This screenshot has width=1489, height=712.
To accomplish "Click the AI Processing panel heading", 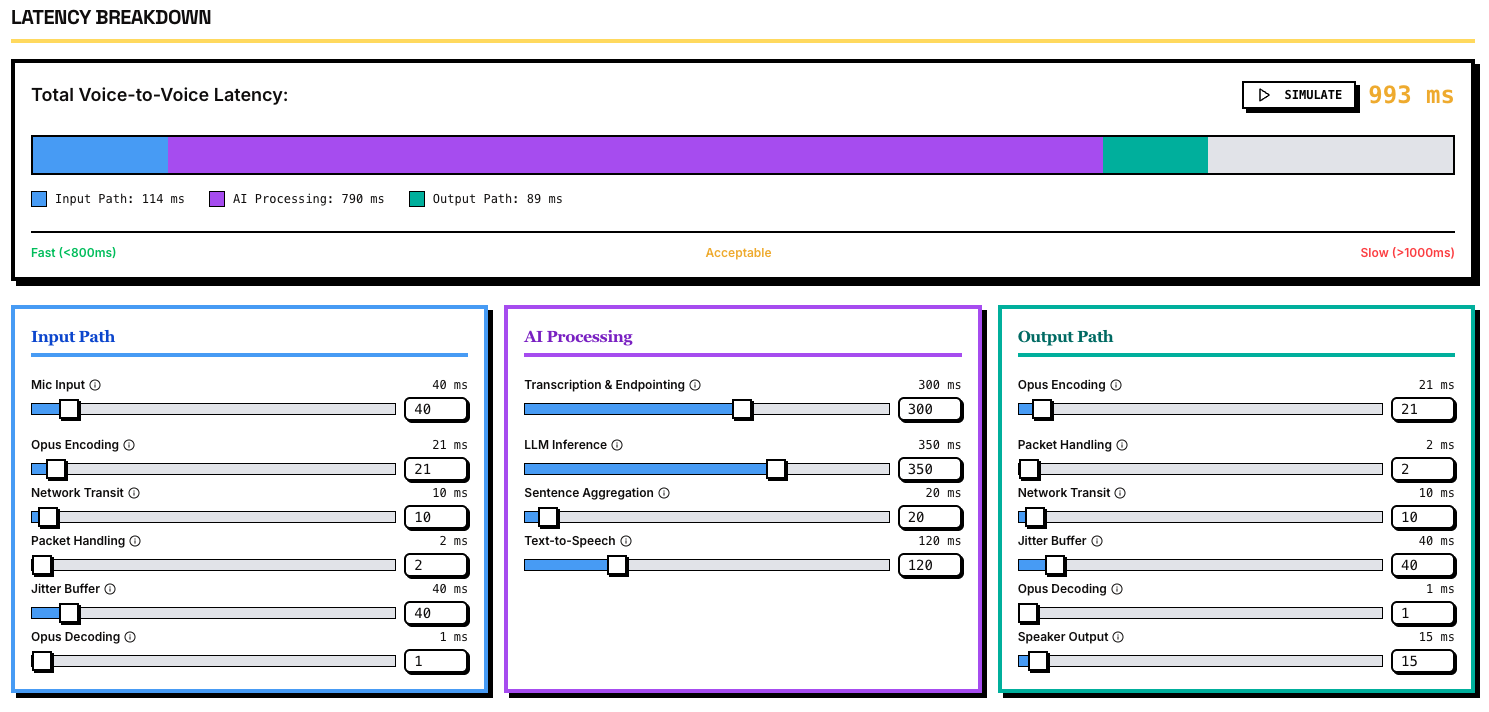I will (578, 337).
